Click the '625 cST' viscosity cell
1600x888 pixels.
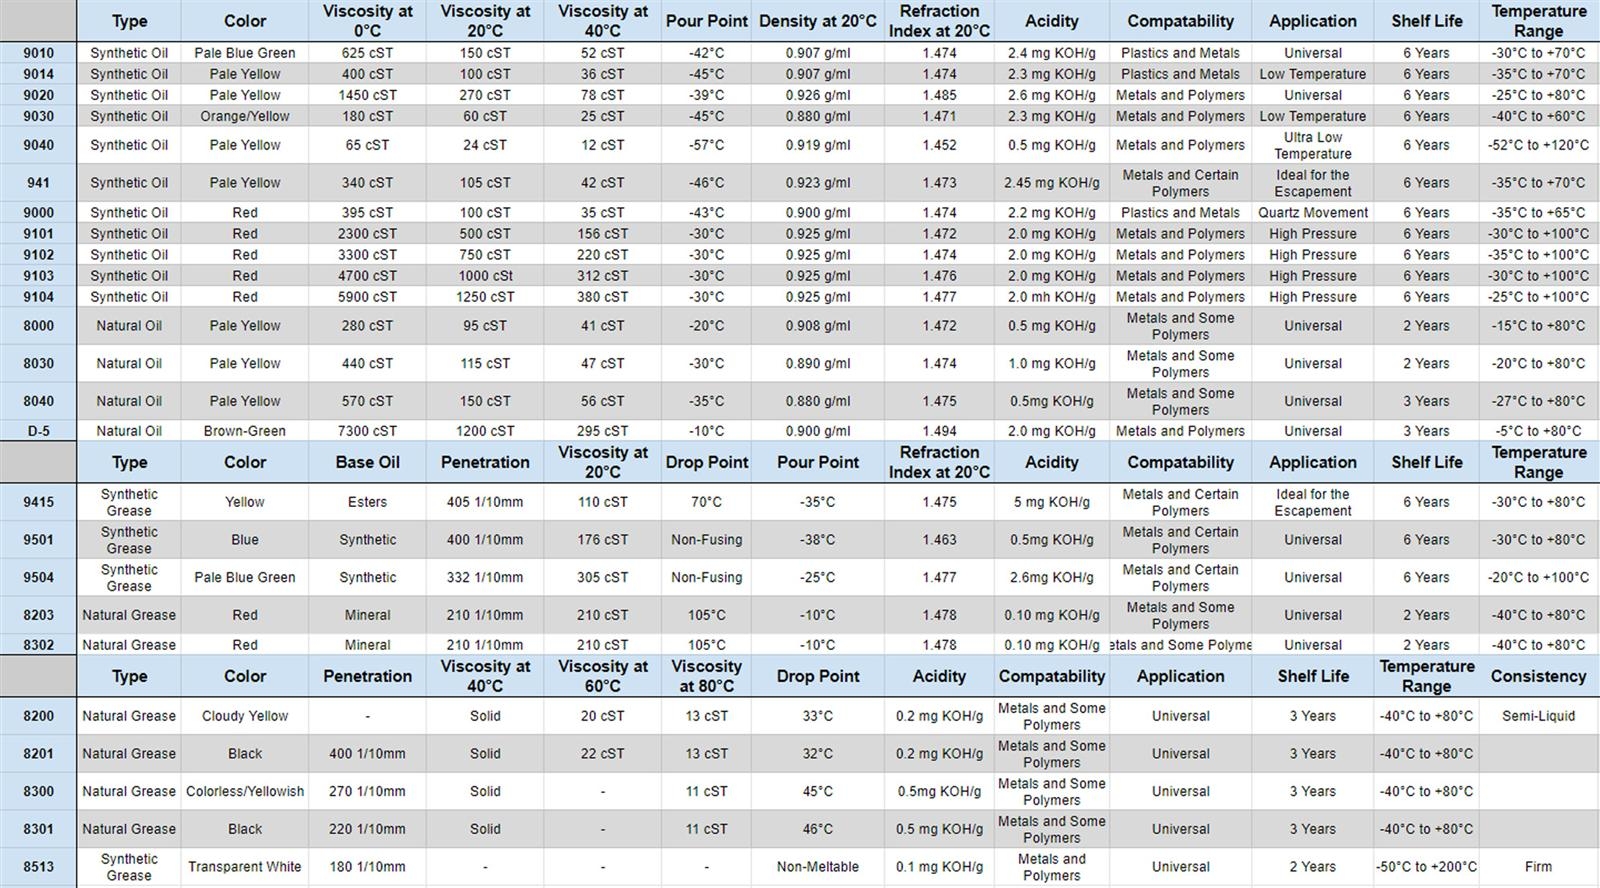point(367,53)
